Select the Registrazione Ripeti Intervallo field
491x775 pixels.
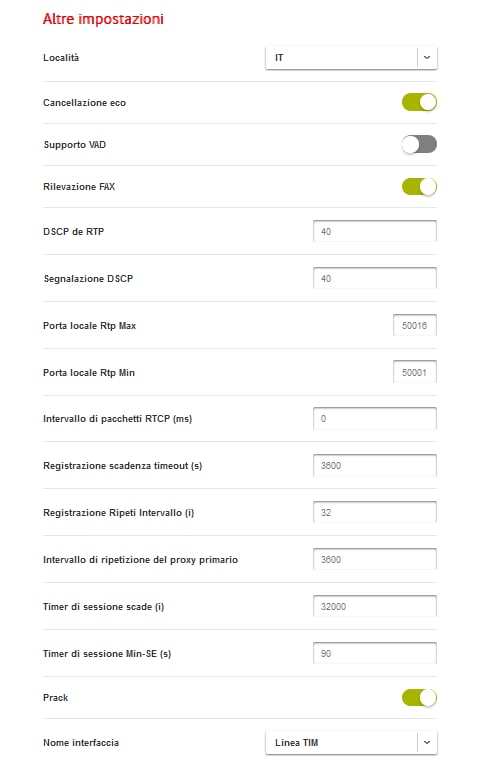tap(375, 513)
